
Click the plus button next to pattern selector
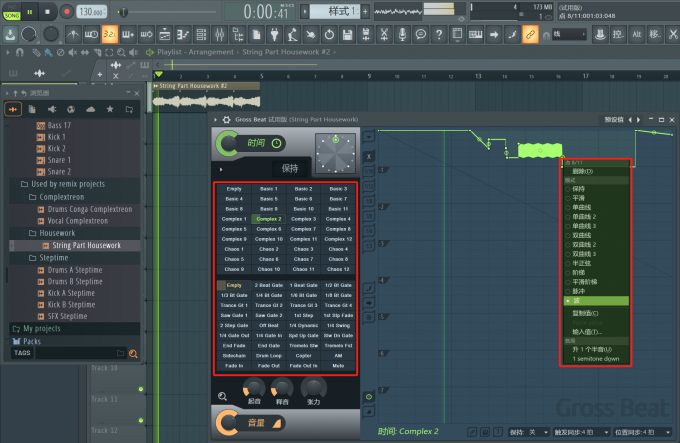(365, 12)
